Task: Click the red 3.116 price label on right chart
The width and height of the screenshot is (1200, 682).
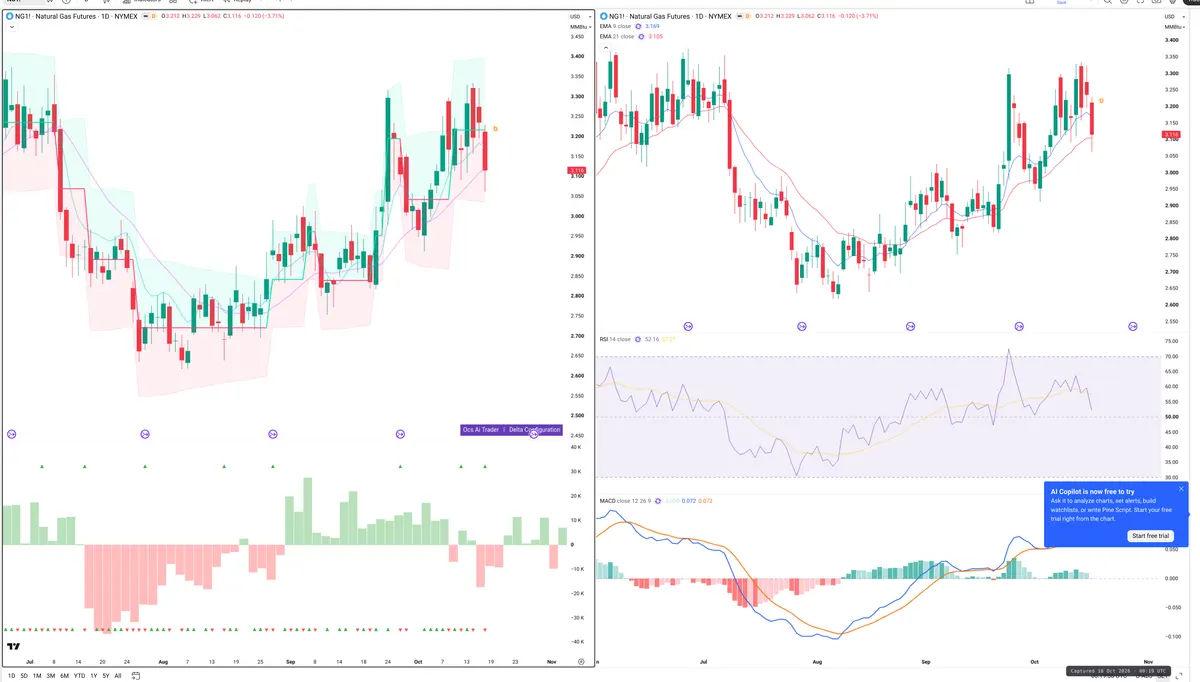Action: click(1172, 134)
